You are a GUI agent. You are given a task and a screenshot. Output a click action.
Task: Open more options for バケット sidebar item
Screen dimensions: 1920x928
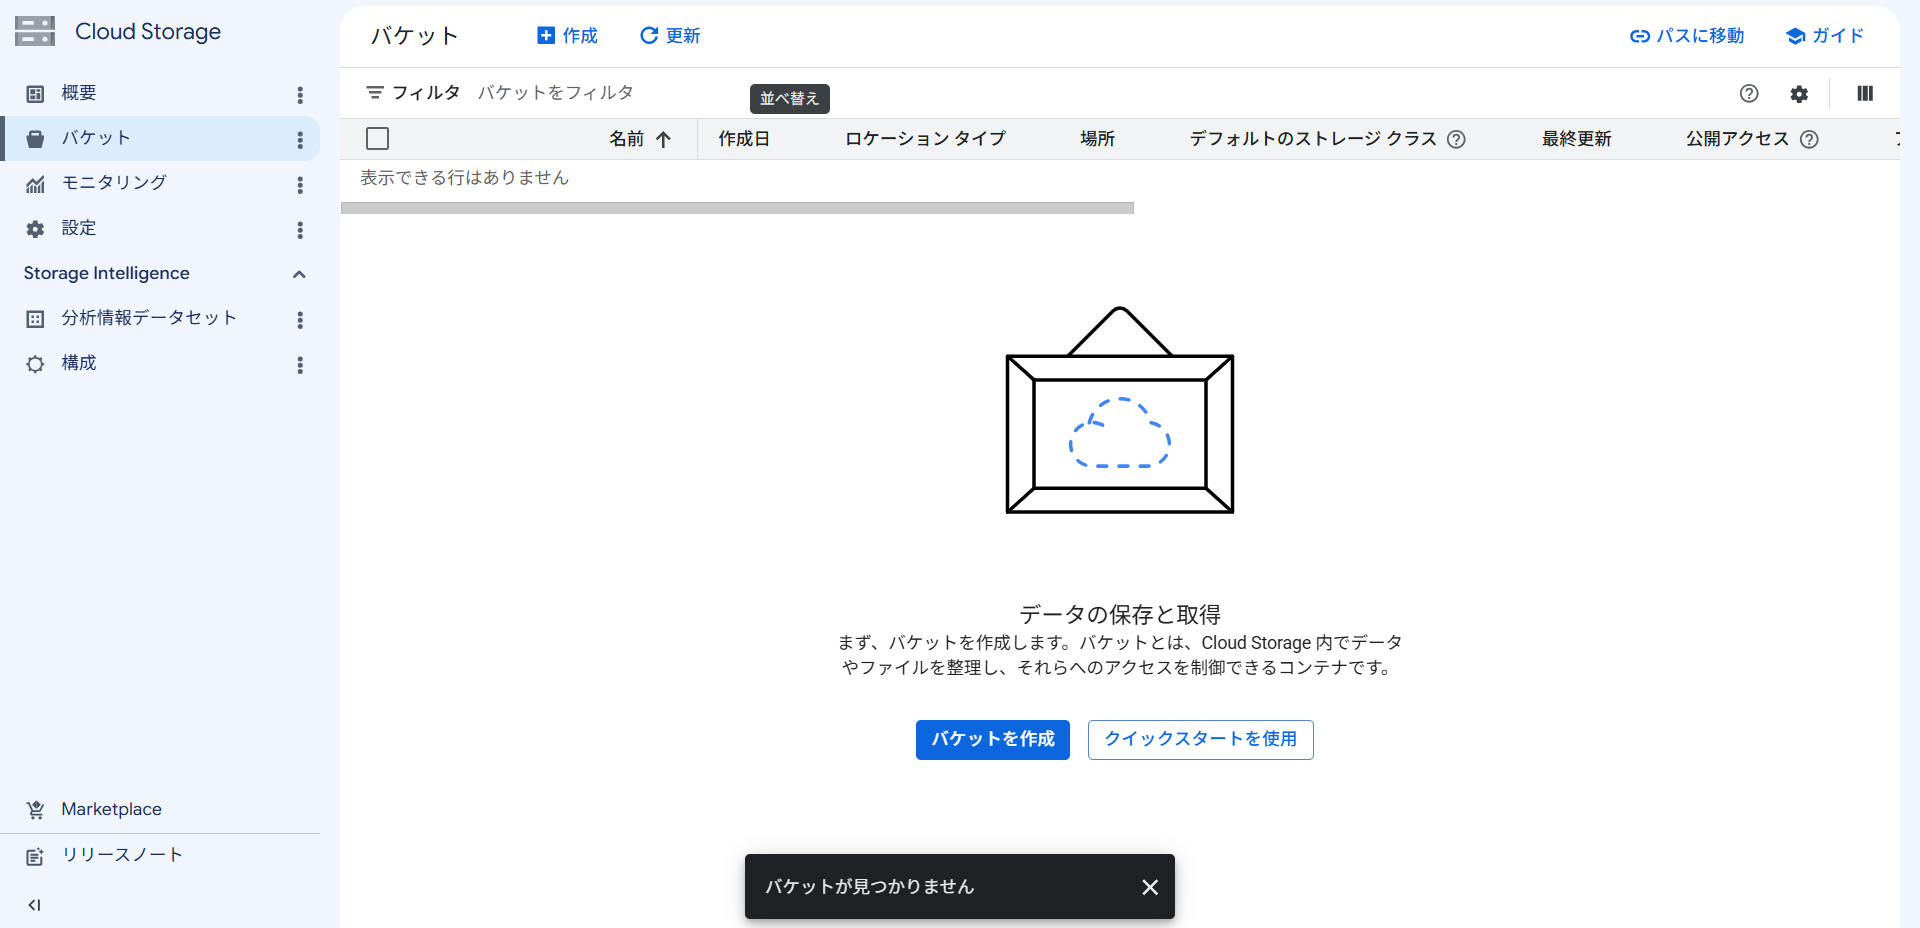(300, 140)
